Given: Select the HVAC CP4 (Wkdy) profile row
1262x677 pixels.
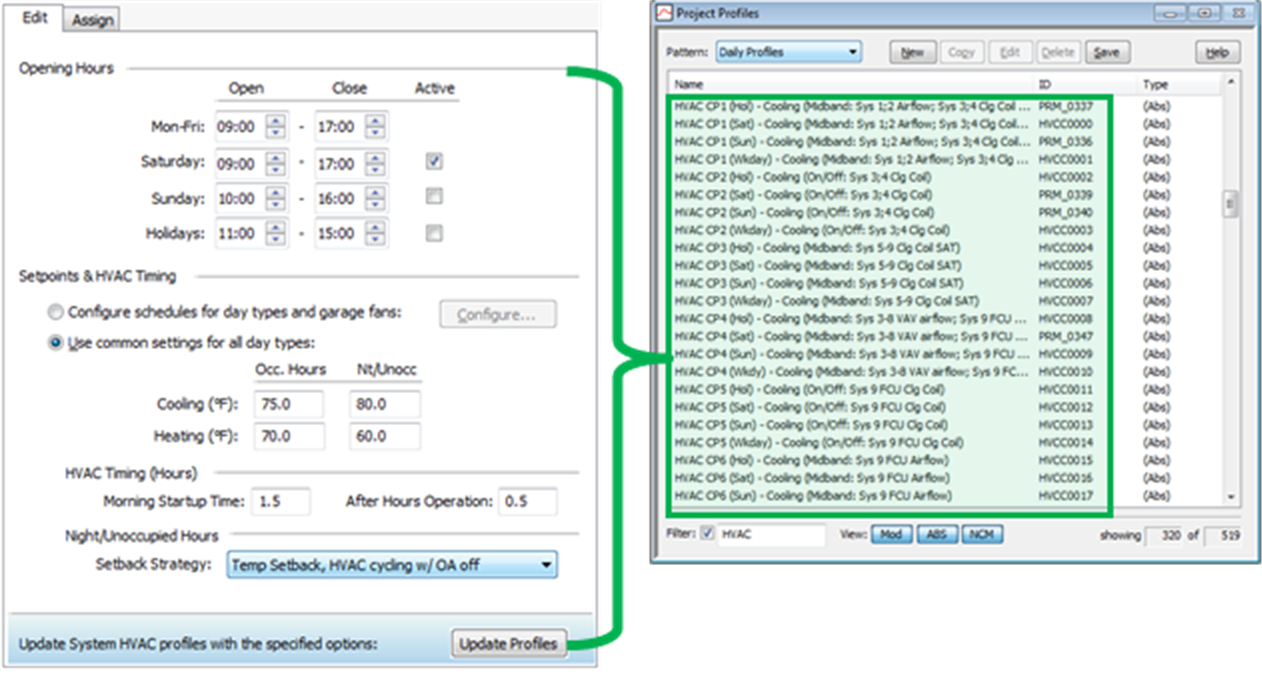Looking at the screenshot, I should tap(944, 372).
